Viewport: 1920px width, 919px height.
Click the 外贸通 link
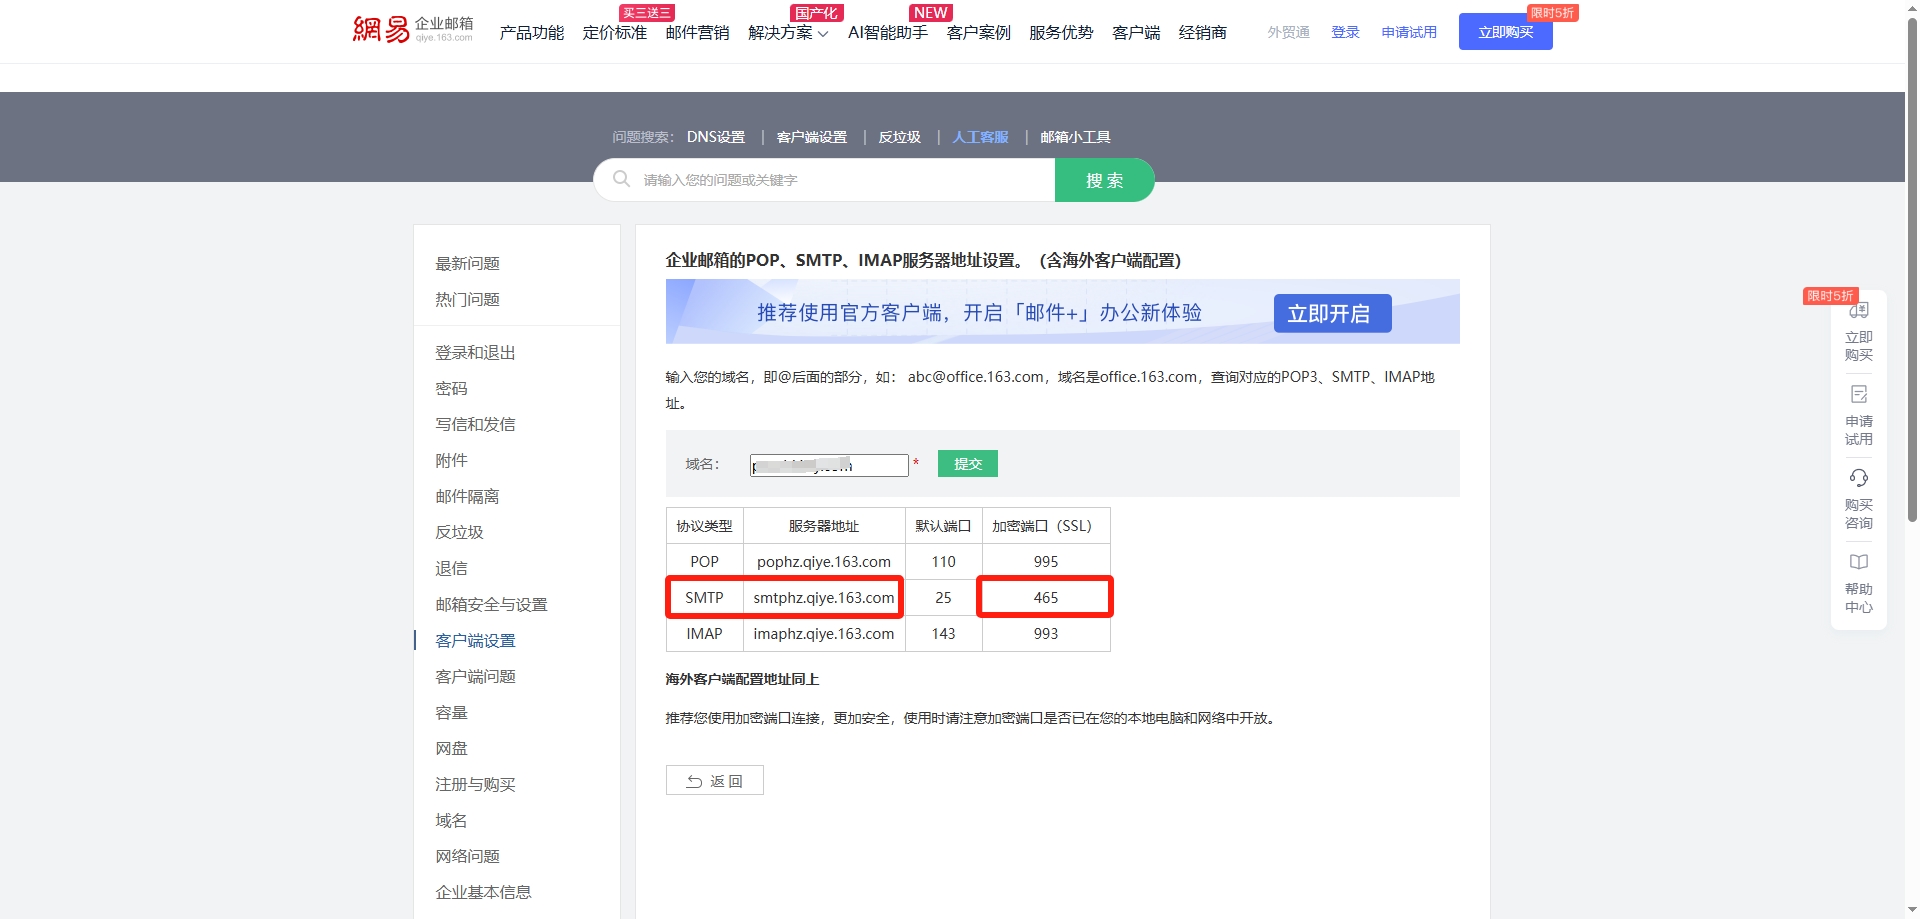[1288, 32]
